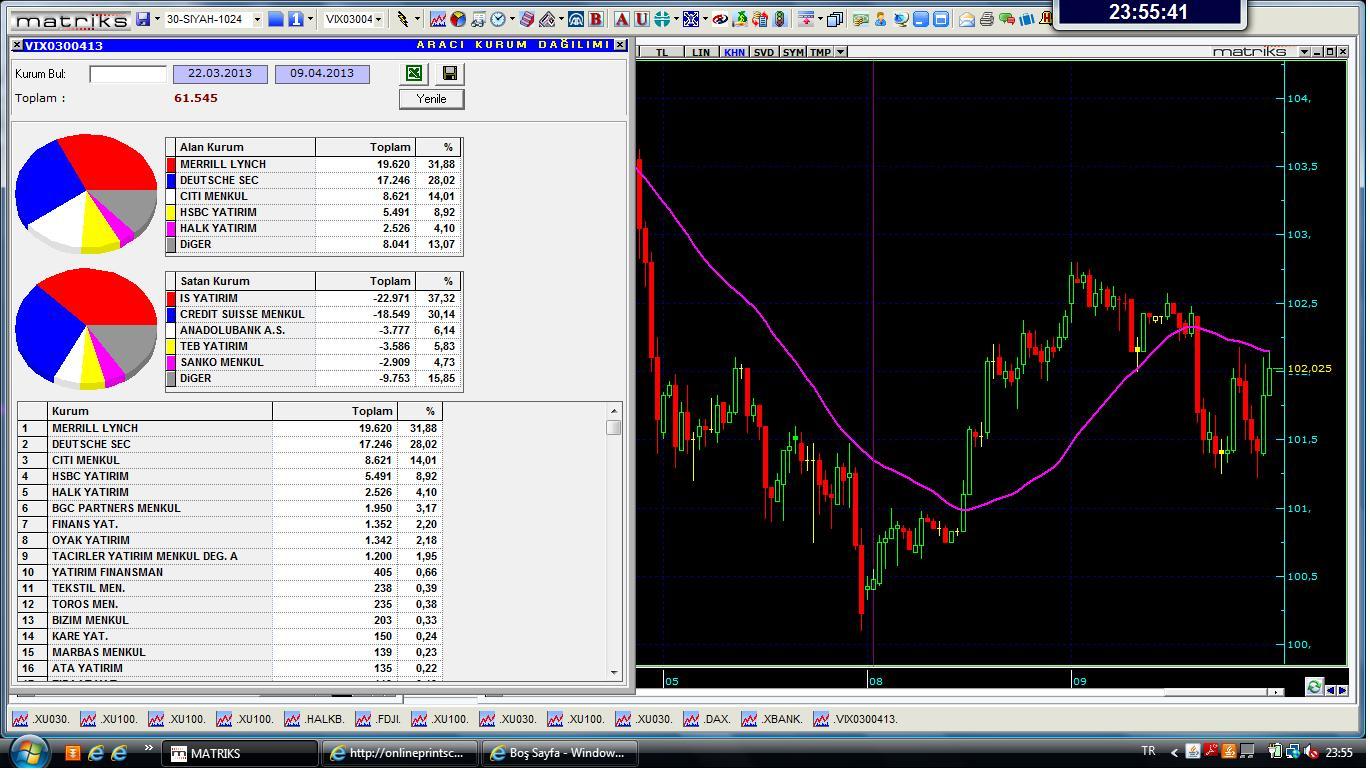Click the blue number 1 page icon
Viewport: 1370px width, 770px height.
coord(296,19)
